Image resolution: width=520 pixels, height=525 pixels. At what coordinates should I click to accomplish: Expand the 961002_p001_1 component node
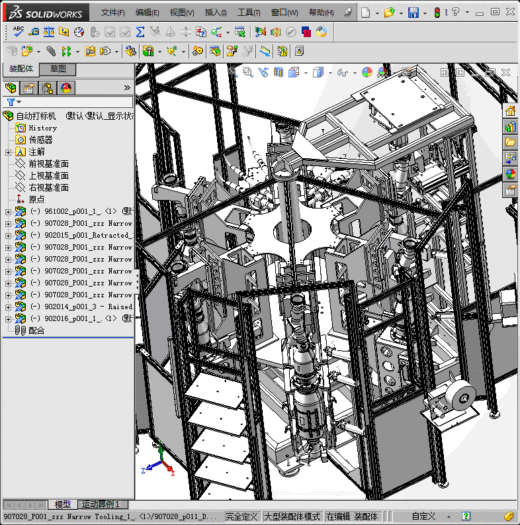pyautogui.click(x=8, y=212)
